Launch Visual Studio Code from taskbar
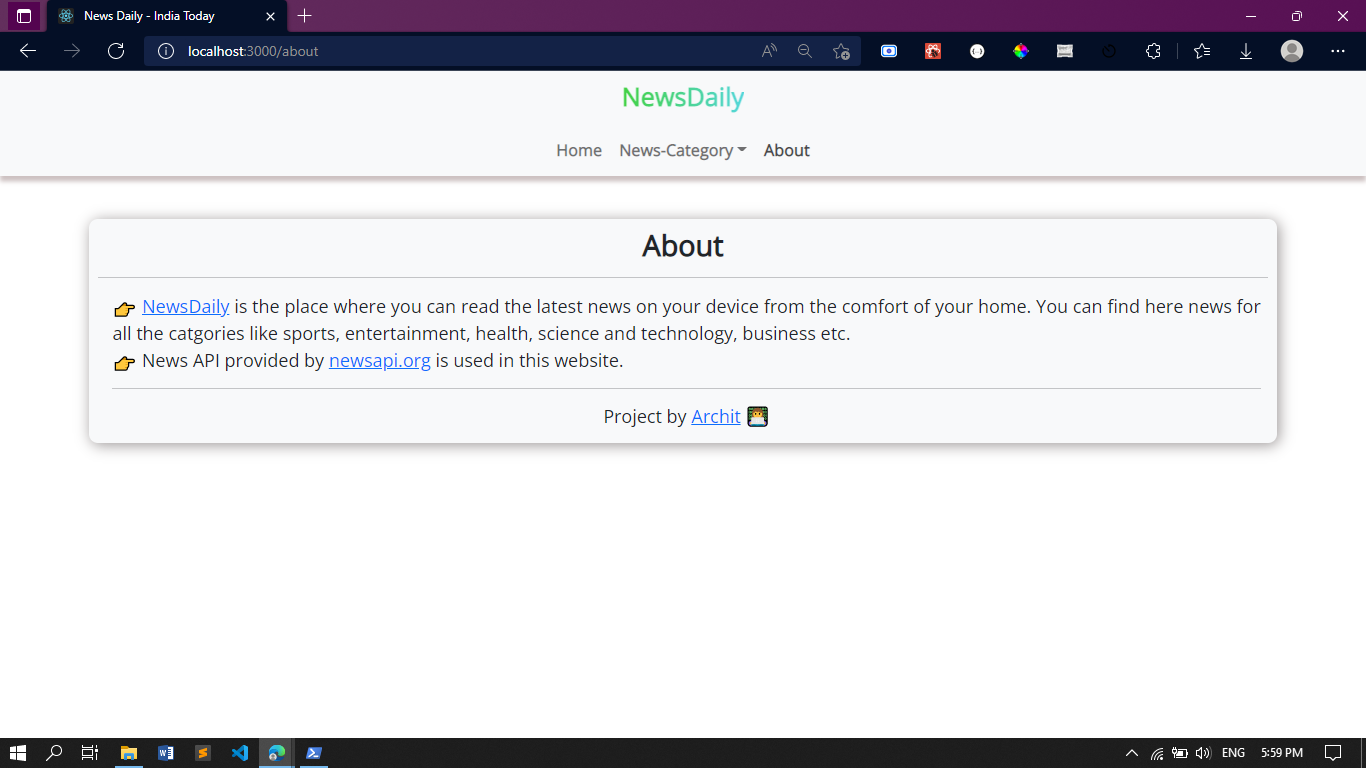The image size is (1366, 768). [x=240, y=753]
